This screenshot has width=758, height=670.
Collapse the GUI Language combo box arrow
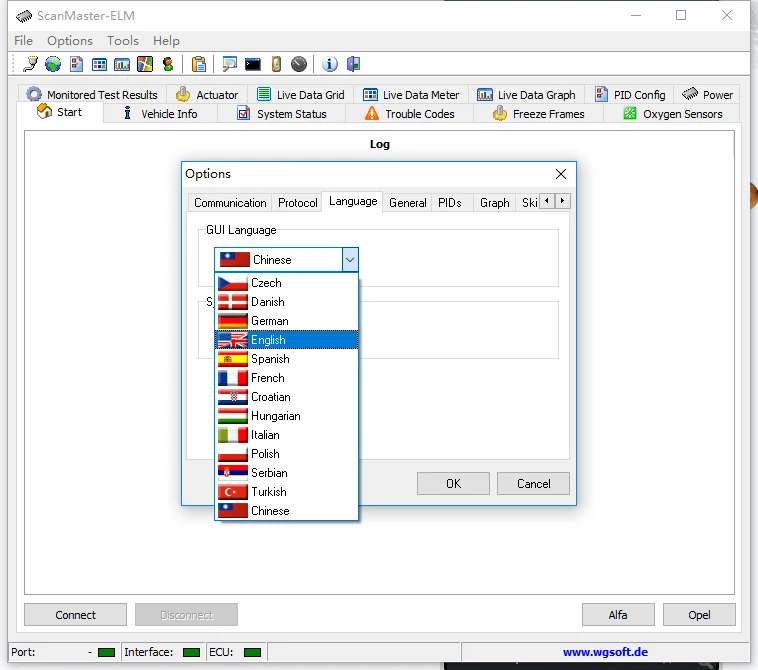tap(350, 260)
